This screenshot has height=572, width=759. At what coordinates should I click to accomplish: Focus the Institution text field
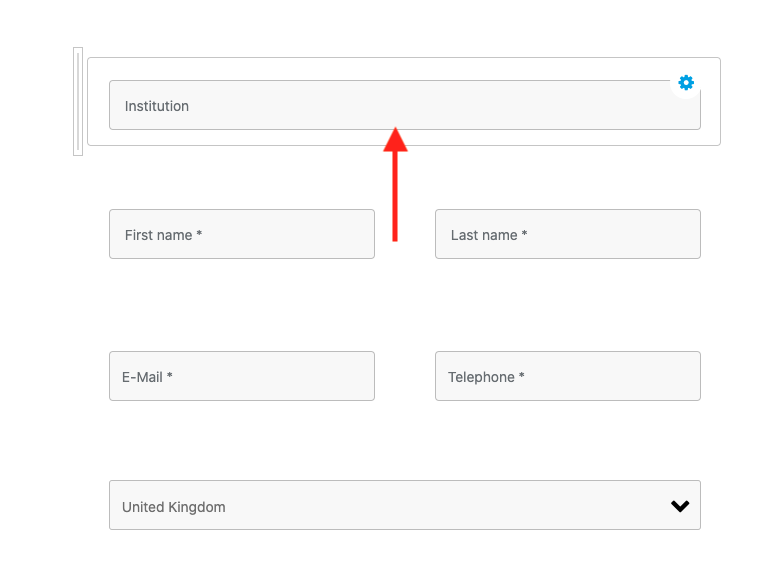pyautogui.click(x=405, y=105)
